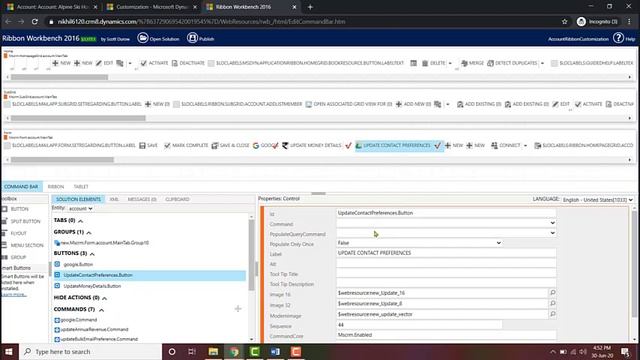Collapse the COMMANDS (7) section

[x=101, y=310]
